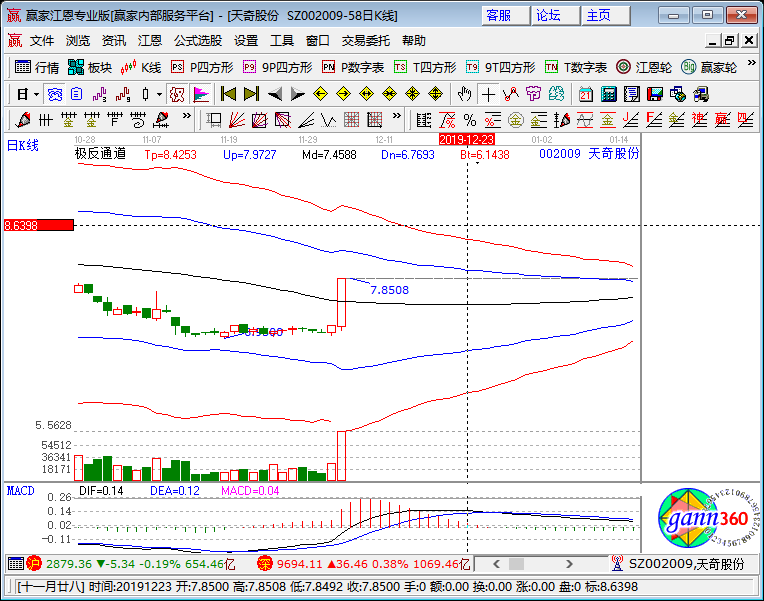
Task: Click the red 8.6398 price marker
Action: click(38, 225)
